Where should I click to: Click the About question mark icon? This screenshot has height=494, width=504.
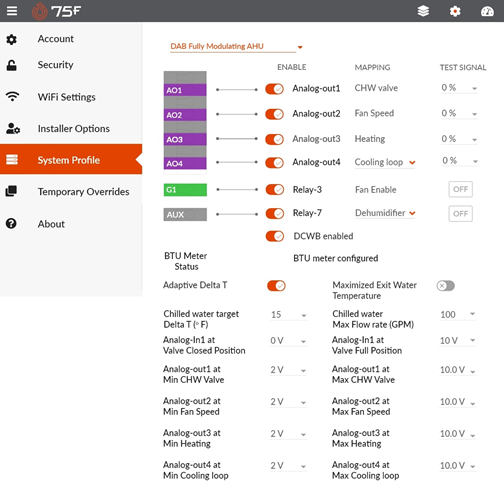[11, 223]
